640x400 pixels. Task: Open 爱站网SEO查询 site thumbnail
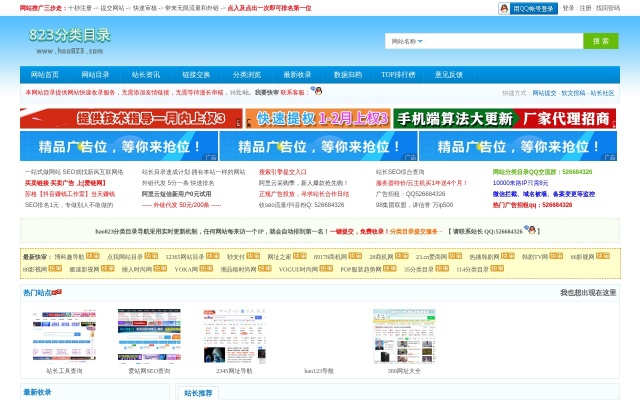[149, 335]
